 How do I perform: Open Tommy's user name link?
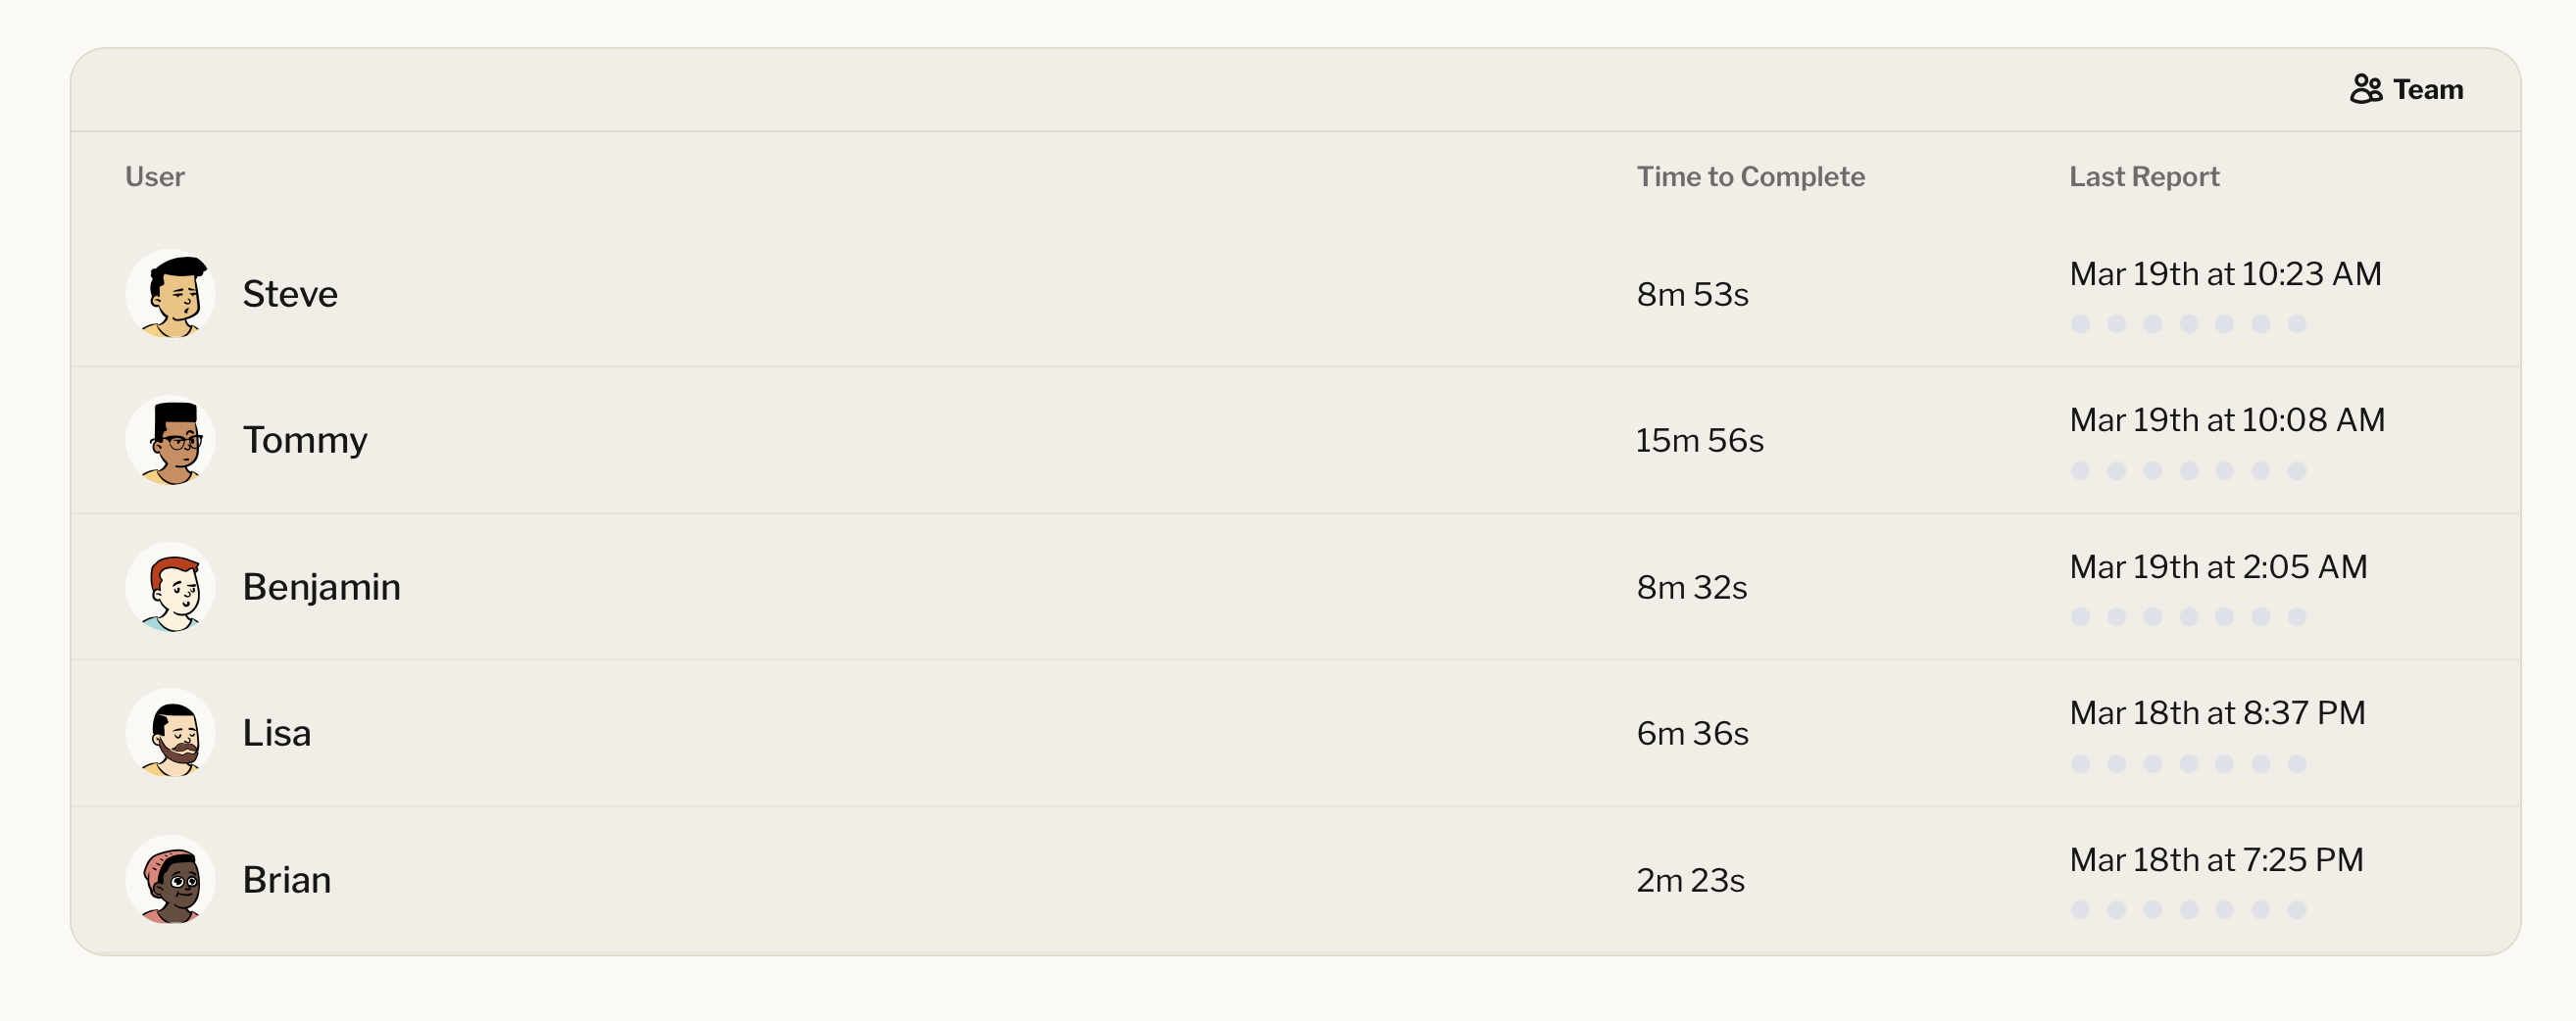click(x=305, y=440)
